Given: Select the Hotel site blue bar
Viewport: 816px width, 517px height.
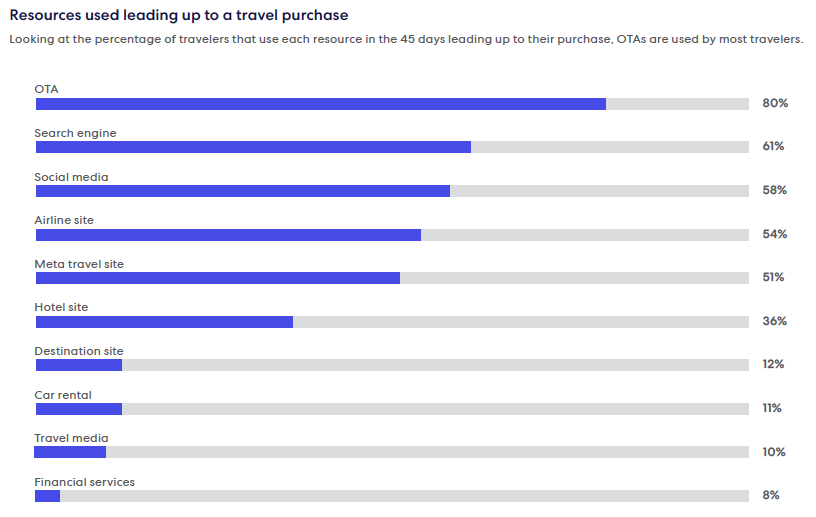Looking at the screenshot, I should pos(164,322).
